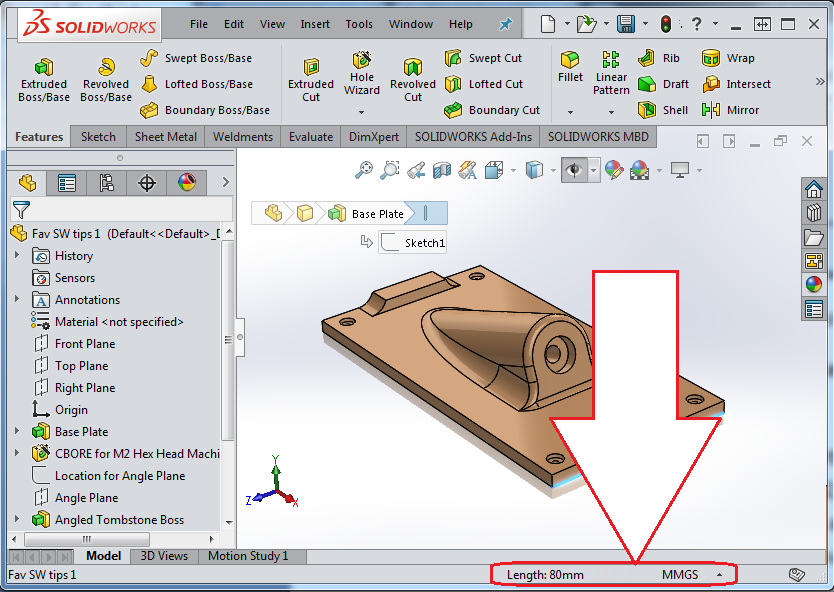This screenshot has height=592, width=834.
Task: Switch to the Evaluate tab
Action: click(311, 137)
